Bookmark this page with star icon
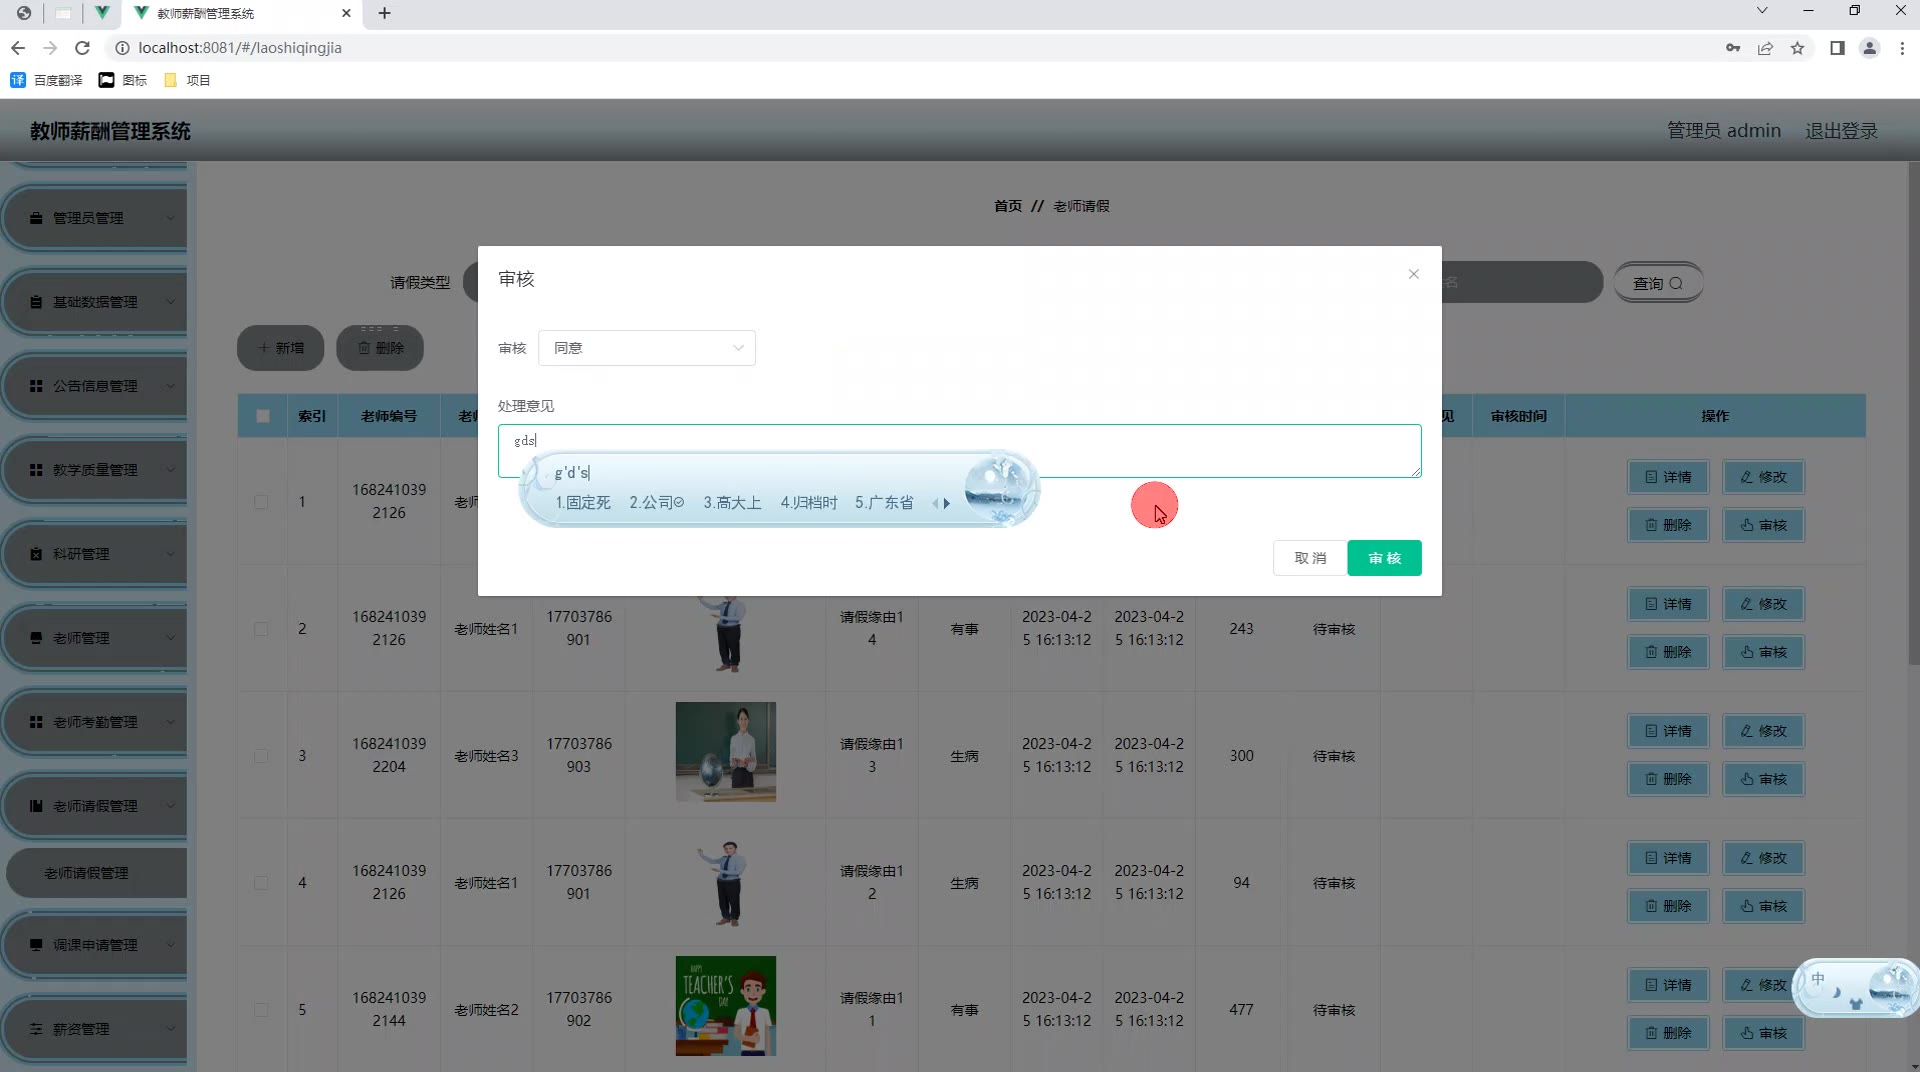Viewport: 1920px width, 1072px height. click(1797, 48)
